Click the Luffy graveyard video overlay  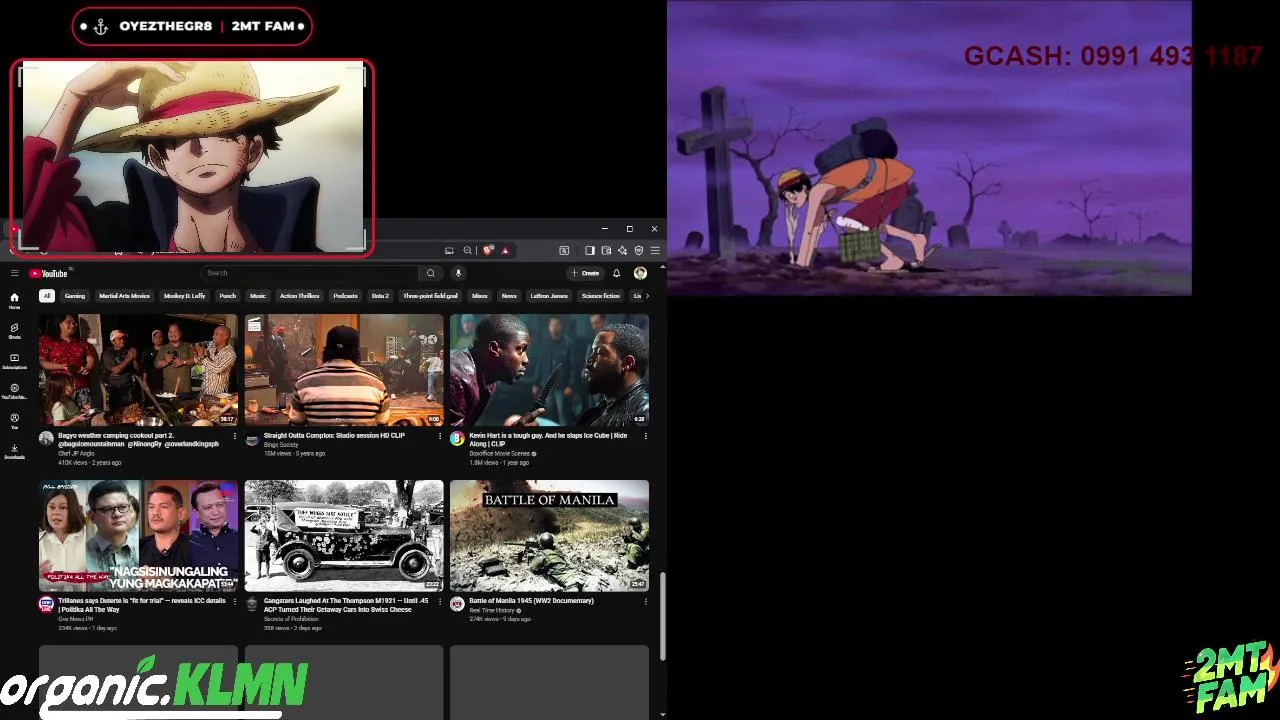pyautogui.click(x=929, y=148)
